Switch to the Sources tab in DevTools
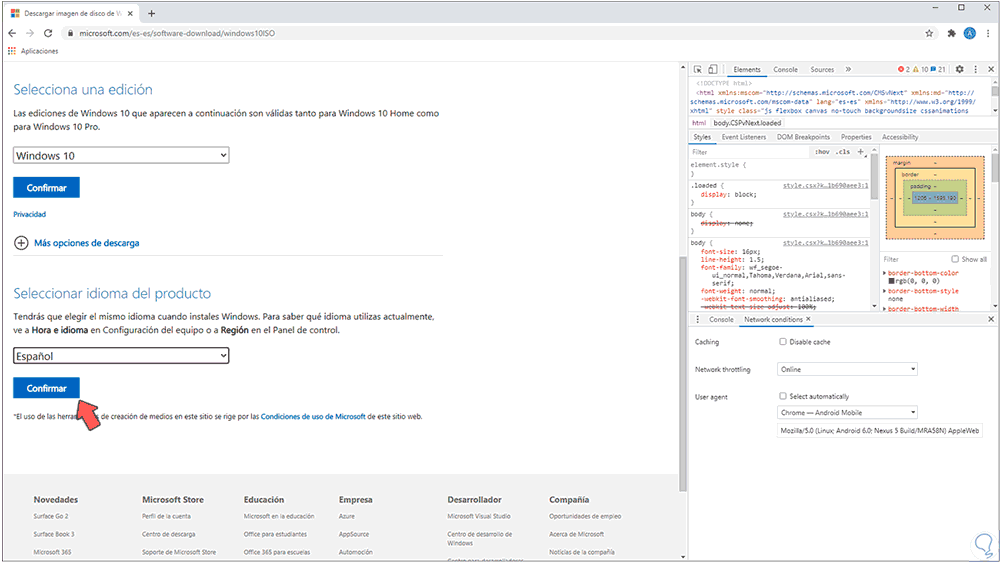 (x=822, y=70)
